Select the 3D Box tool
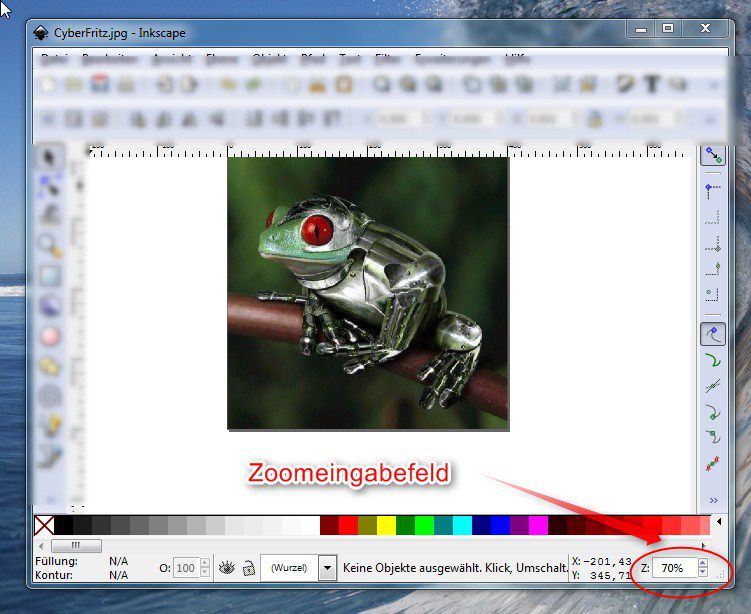The height and width of the screenshot is (614, 751). [x=50, y=306]
